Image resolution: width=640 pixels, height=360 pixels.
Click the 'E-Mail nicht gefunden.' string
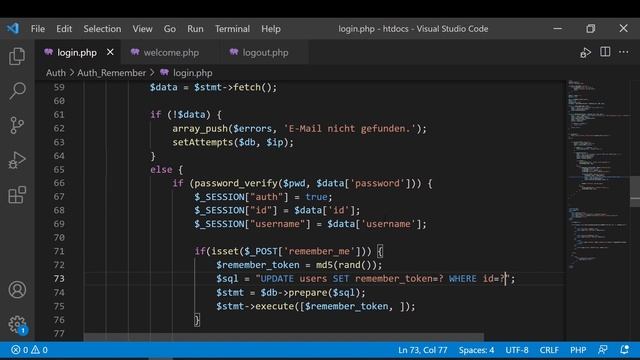pyautogui.click(x=349, y=129)
